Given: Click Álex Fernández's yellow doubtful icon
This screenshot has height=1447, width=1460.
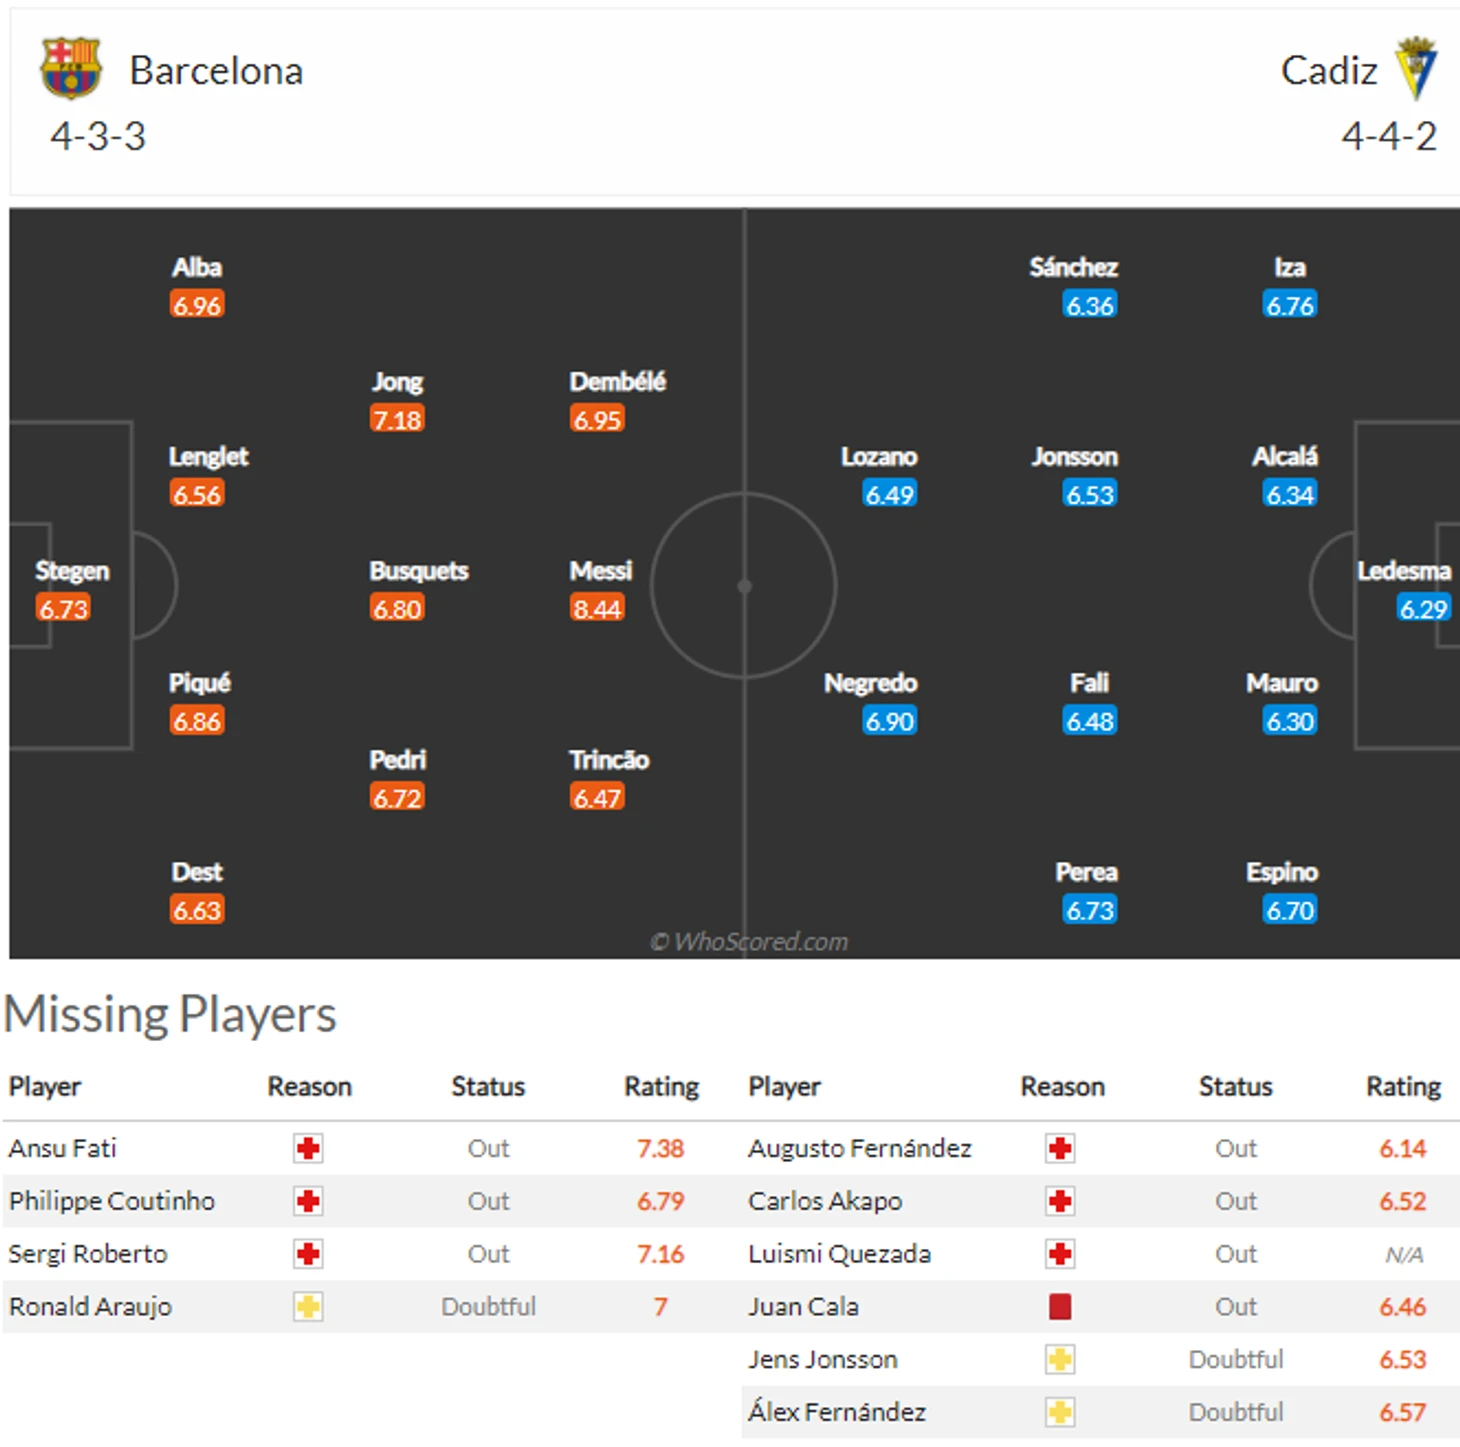Looking at the screenshot, I should 1060,1412.
